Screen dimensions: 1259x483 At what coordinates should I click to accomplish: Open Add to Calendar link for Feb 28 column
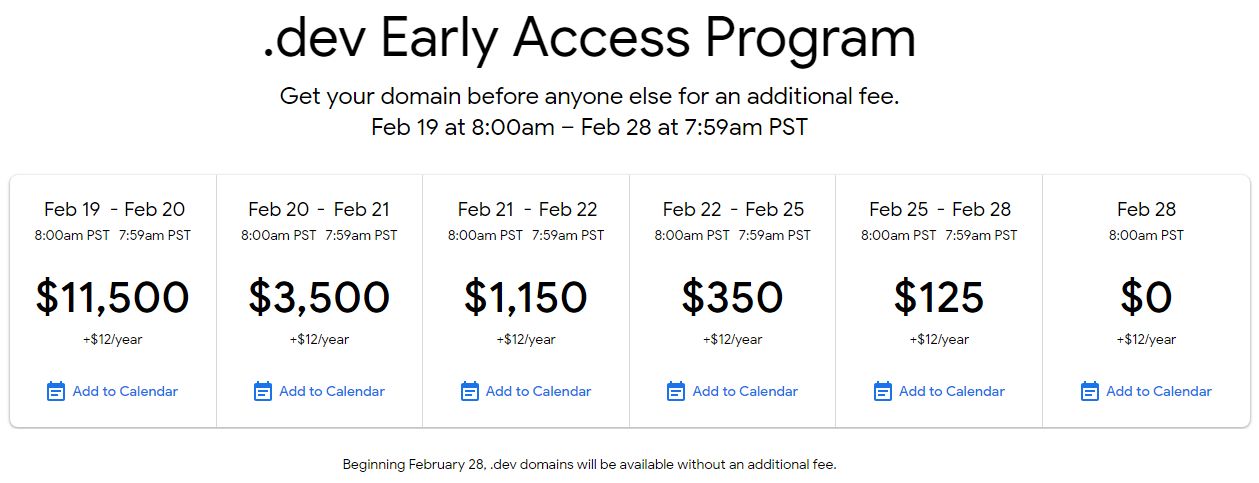[x=1158, y=391]
